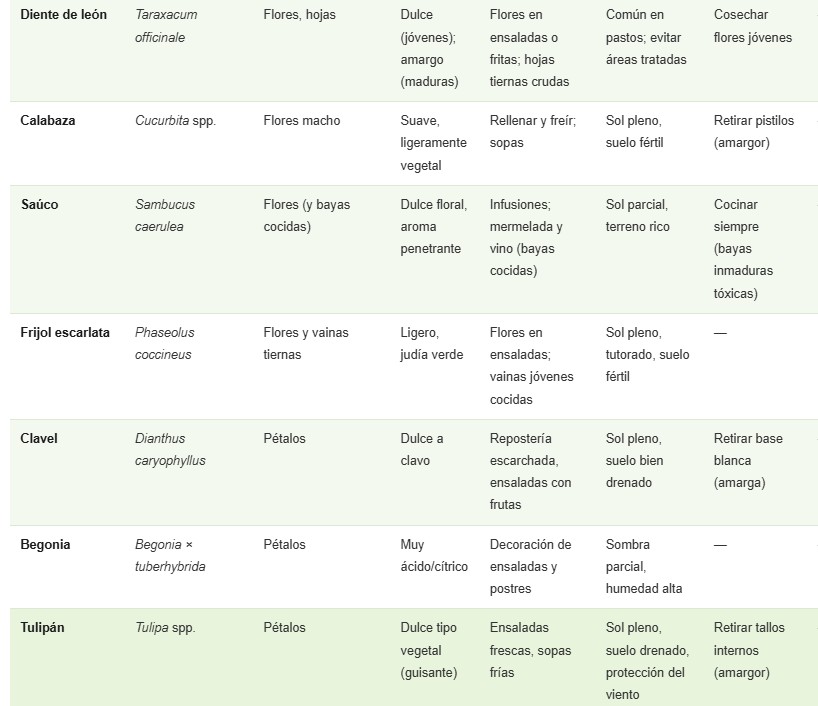Click the 'Saúco' row name

point(40,204)
